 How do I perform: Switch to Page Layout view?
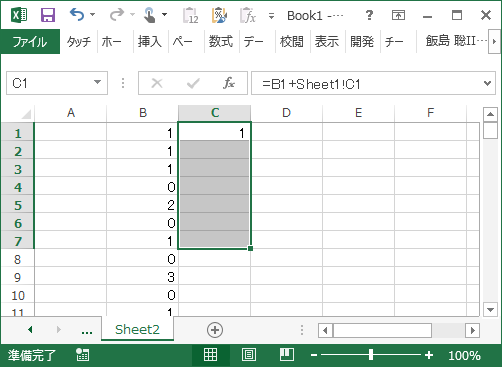click(249, 355)
